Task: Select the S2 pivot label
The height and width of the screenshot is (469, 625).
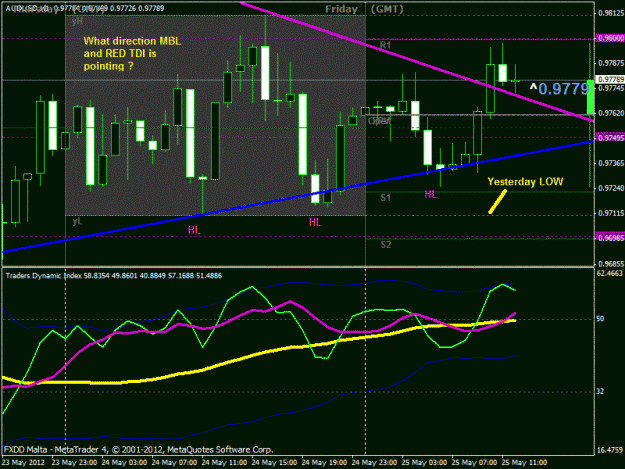Action: 386,245
